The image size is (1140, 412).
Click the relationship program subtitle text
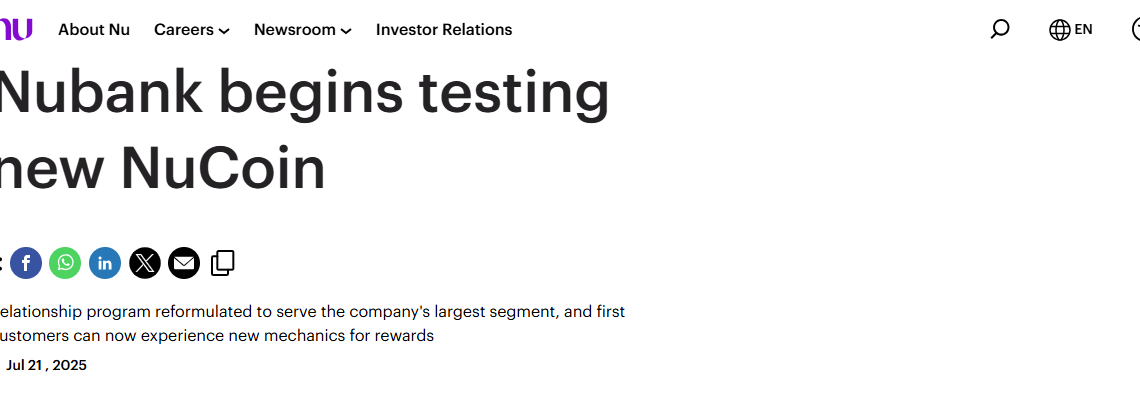(x=312, y=324)
